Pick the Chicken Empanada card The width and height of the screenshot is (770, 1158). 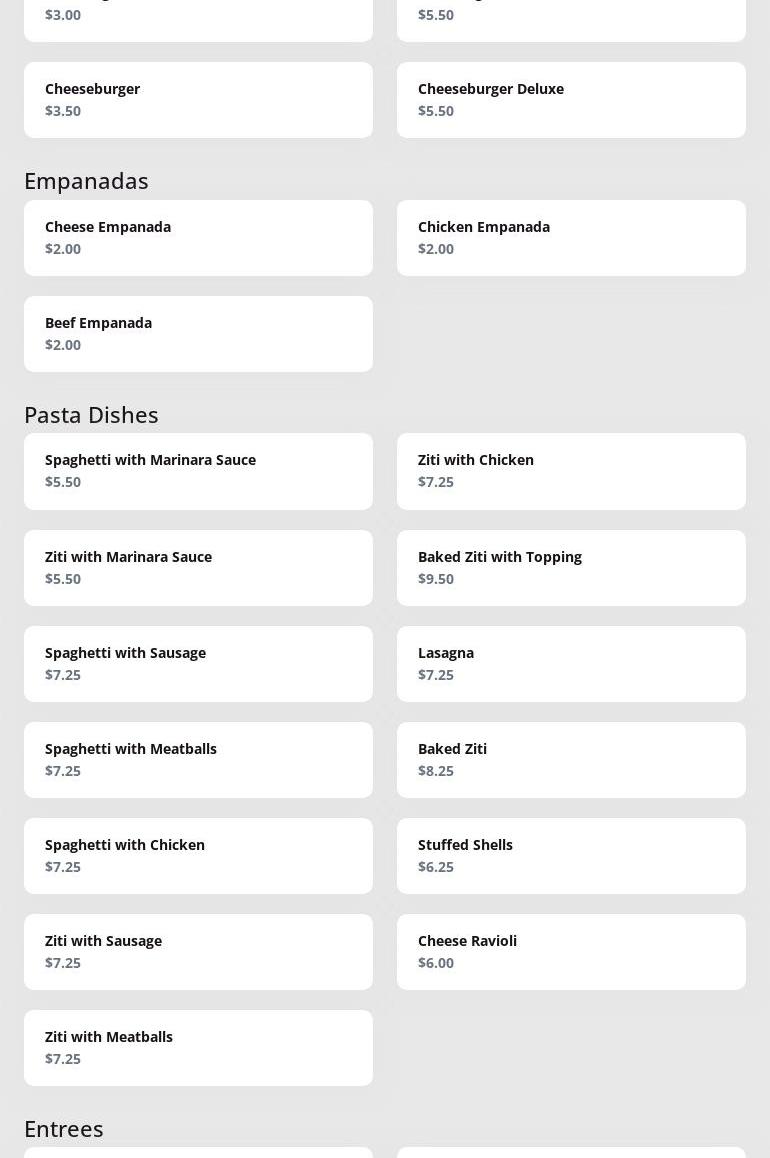tap(571, 238)
